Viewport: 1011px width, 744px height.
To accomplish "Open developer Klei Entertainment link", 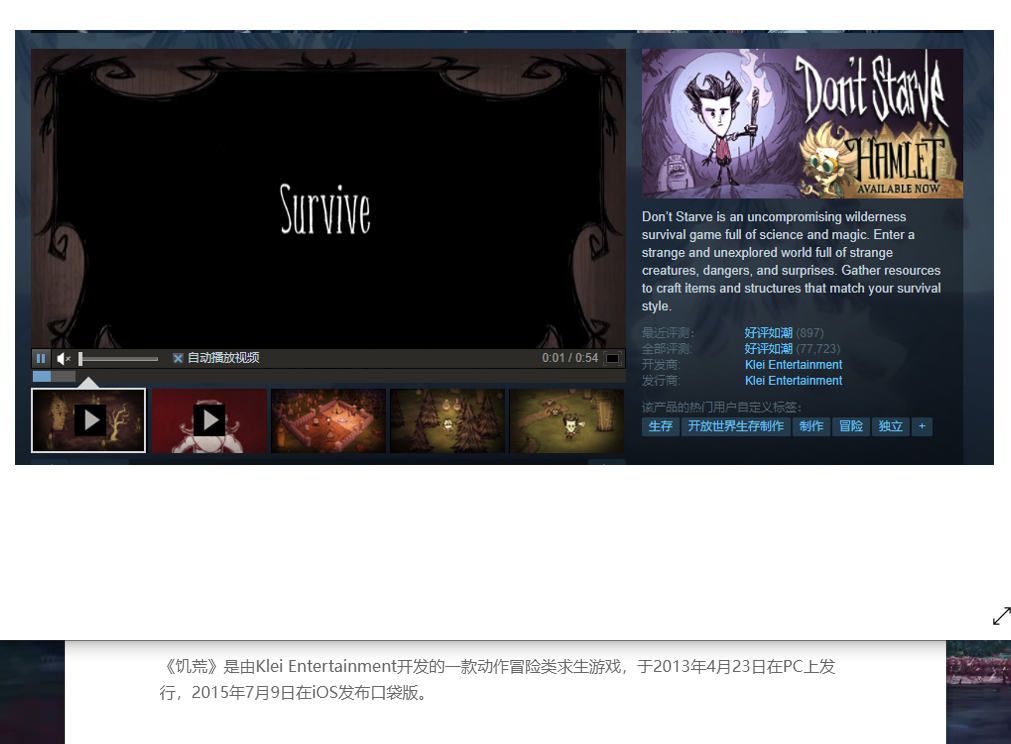I will click(793, 365).
